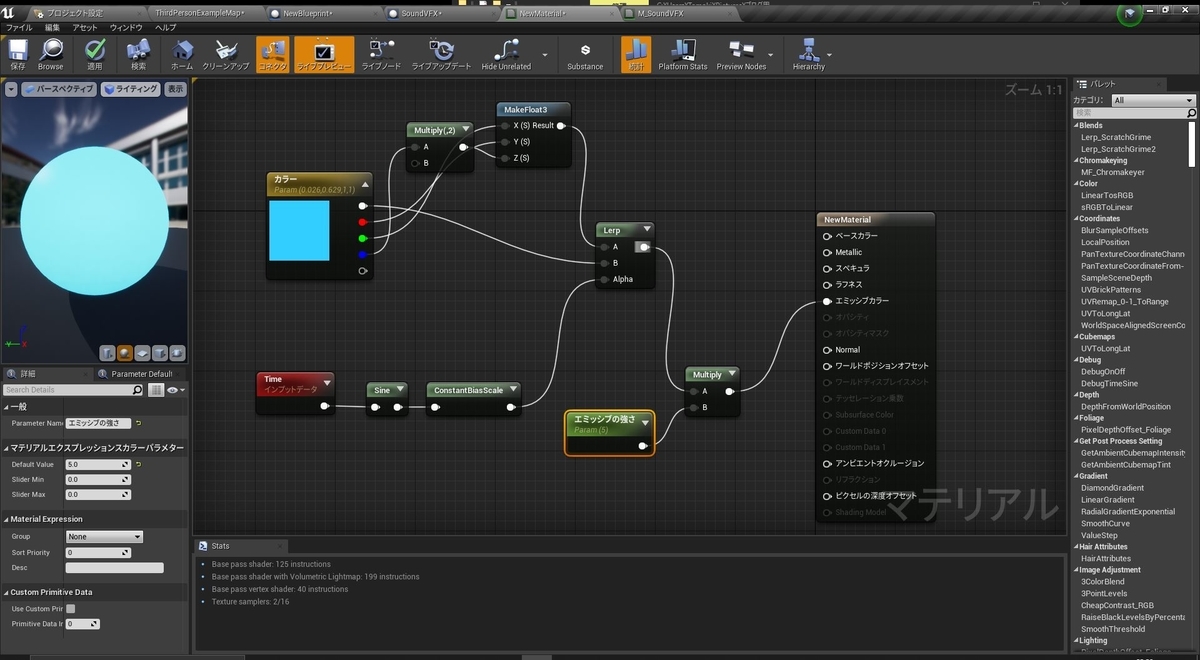Select the cube preview mesh icon
Image resolution: width=1200 pixels, height=660 pixels.
click(159, 352)
